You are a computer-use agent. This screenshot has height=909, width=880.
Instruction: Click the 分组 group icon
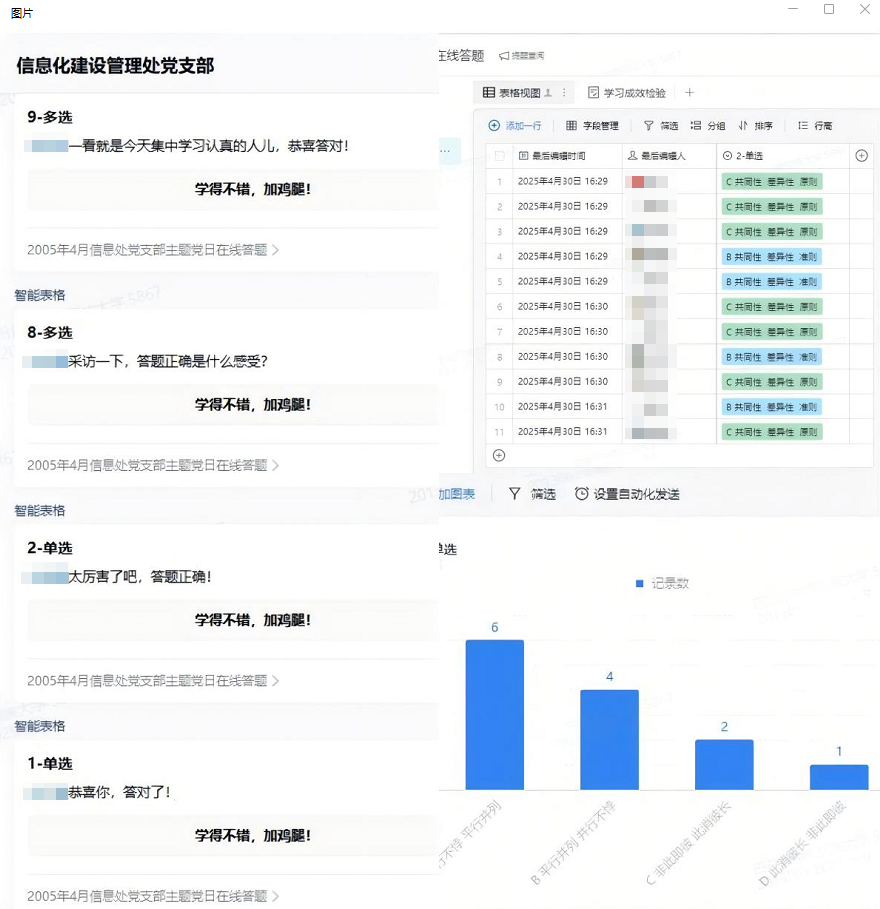point(696,126)
